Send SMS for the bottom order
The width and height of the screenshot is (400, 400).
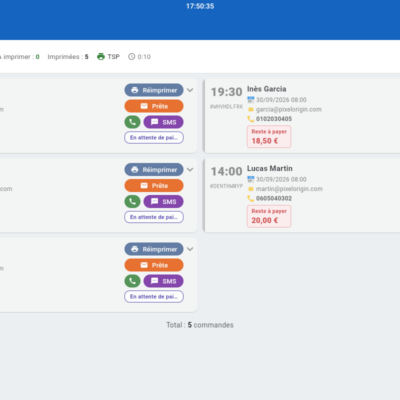point(163,281)
